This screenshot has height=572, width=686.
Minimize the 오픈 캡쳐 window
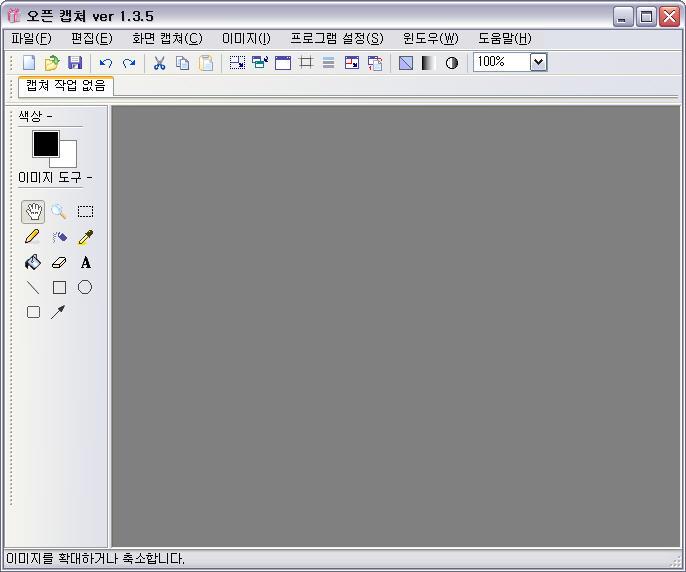click(x=623, y=17)
